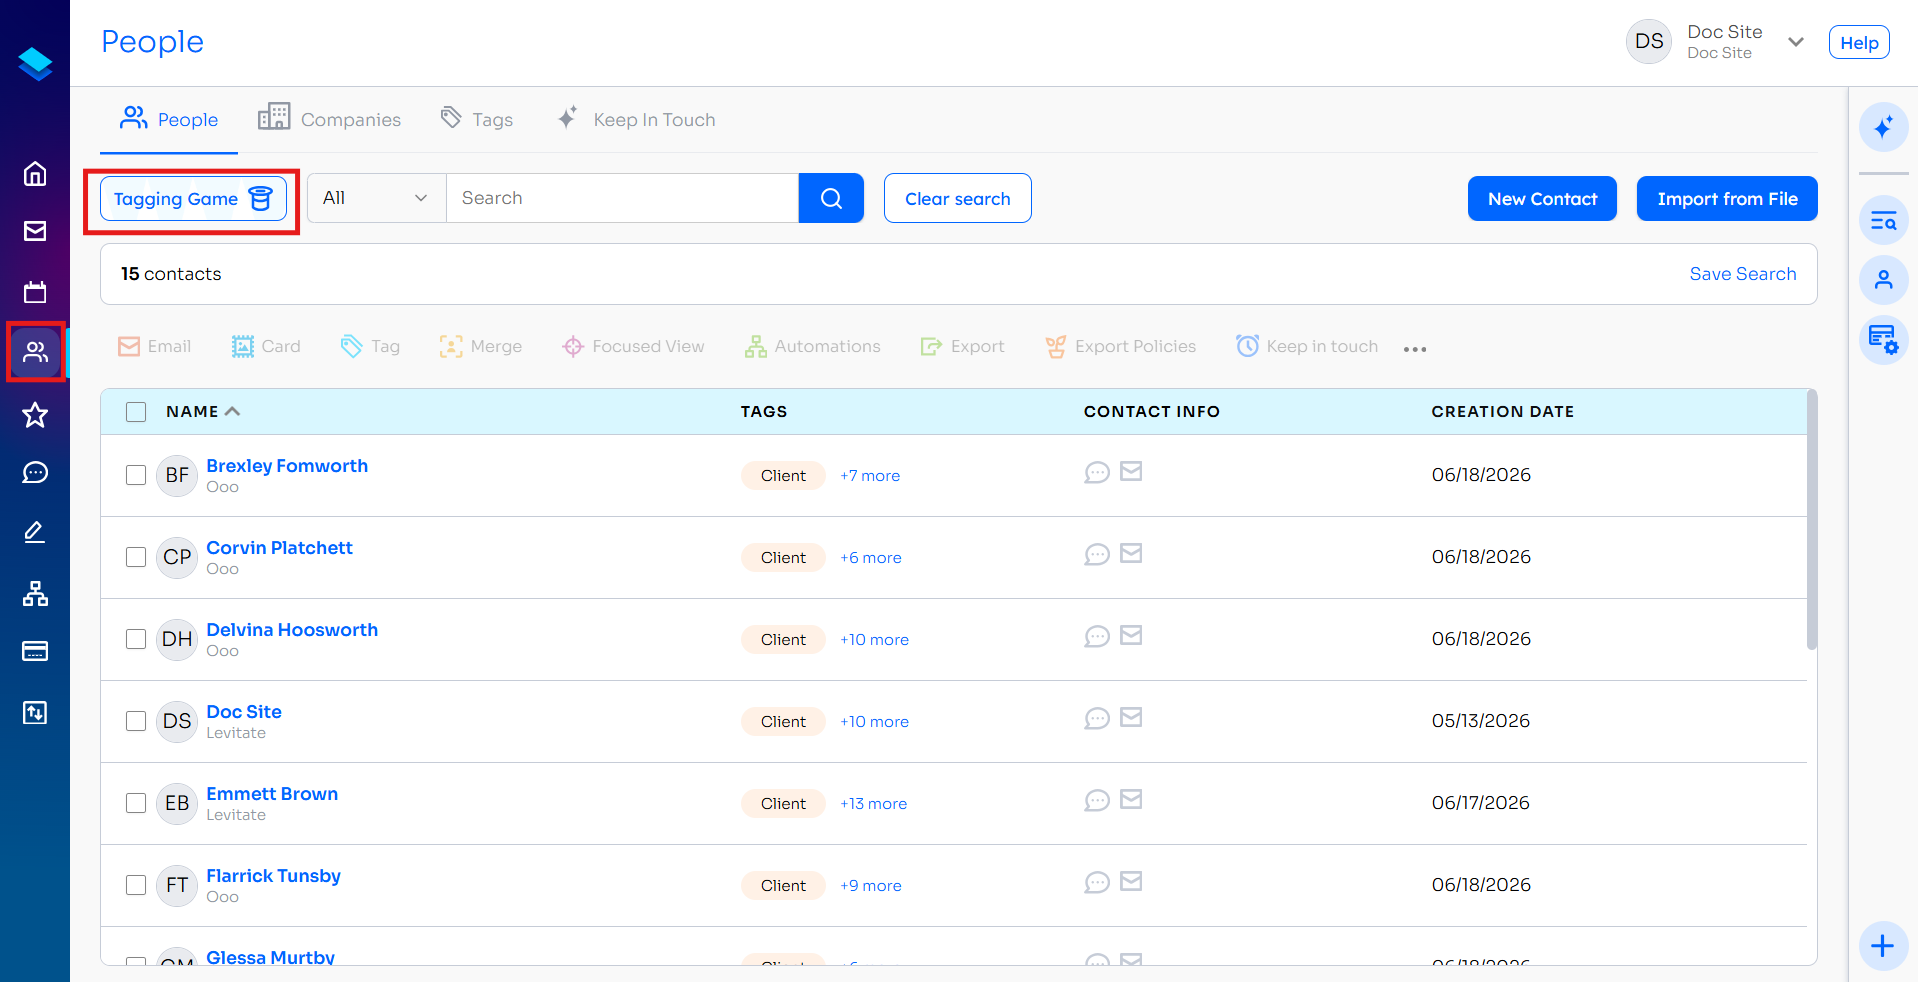Viewport: 1918px width, 982px height.
Task: Click the chat icon in Emmett Brown row
Action: [1097, 800]
